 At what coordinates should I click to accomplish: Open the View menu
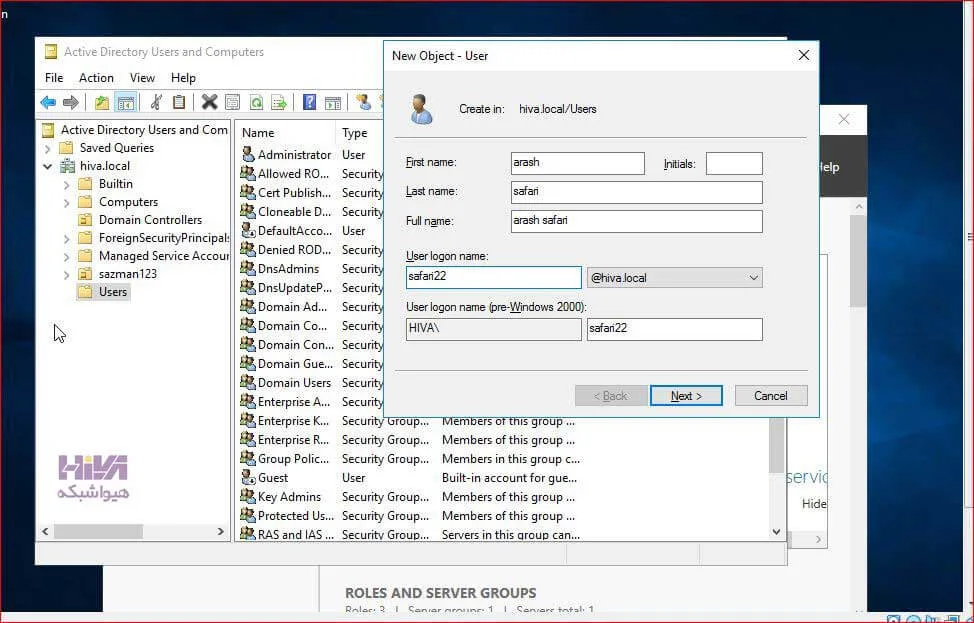[x=142, y=78]
